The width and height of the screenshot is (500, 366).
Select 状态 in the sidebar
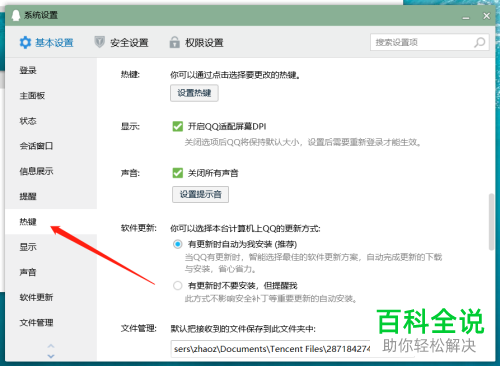[51, 121]
